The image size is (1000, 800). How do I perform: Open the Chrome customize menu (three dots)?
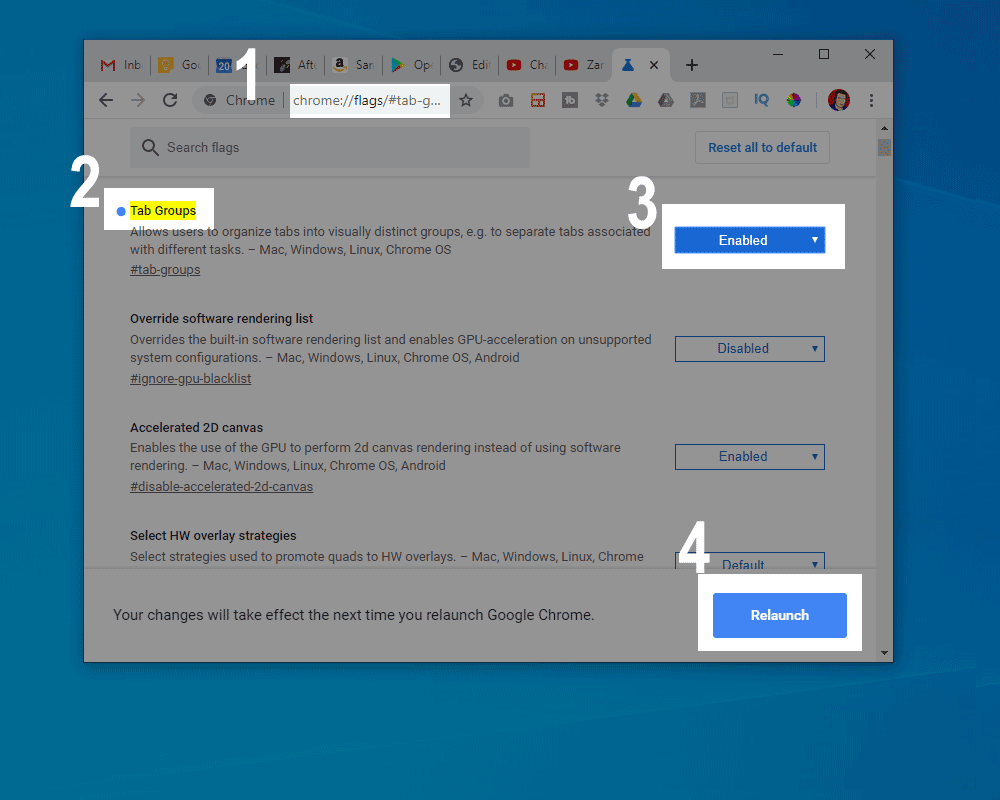coord(873,100)
